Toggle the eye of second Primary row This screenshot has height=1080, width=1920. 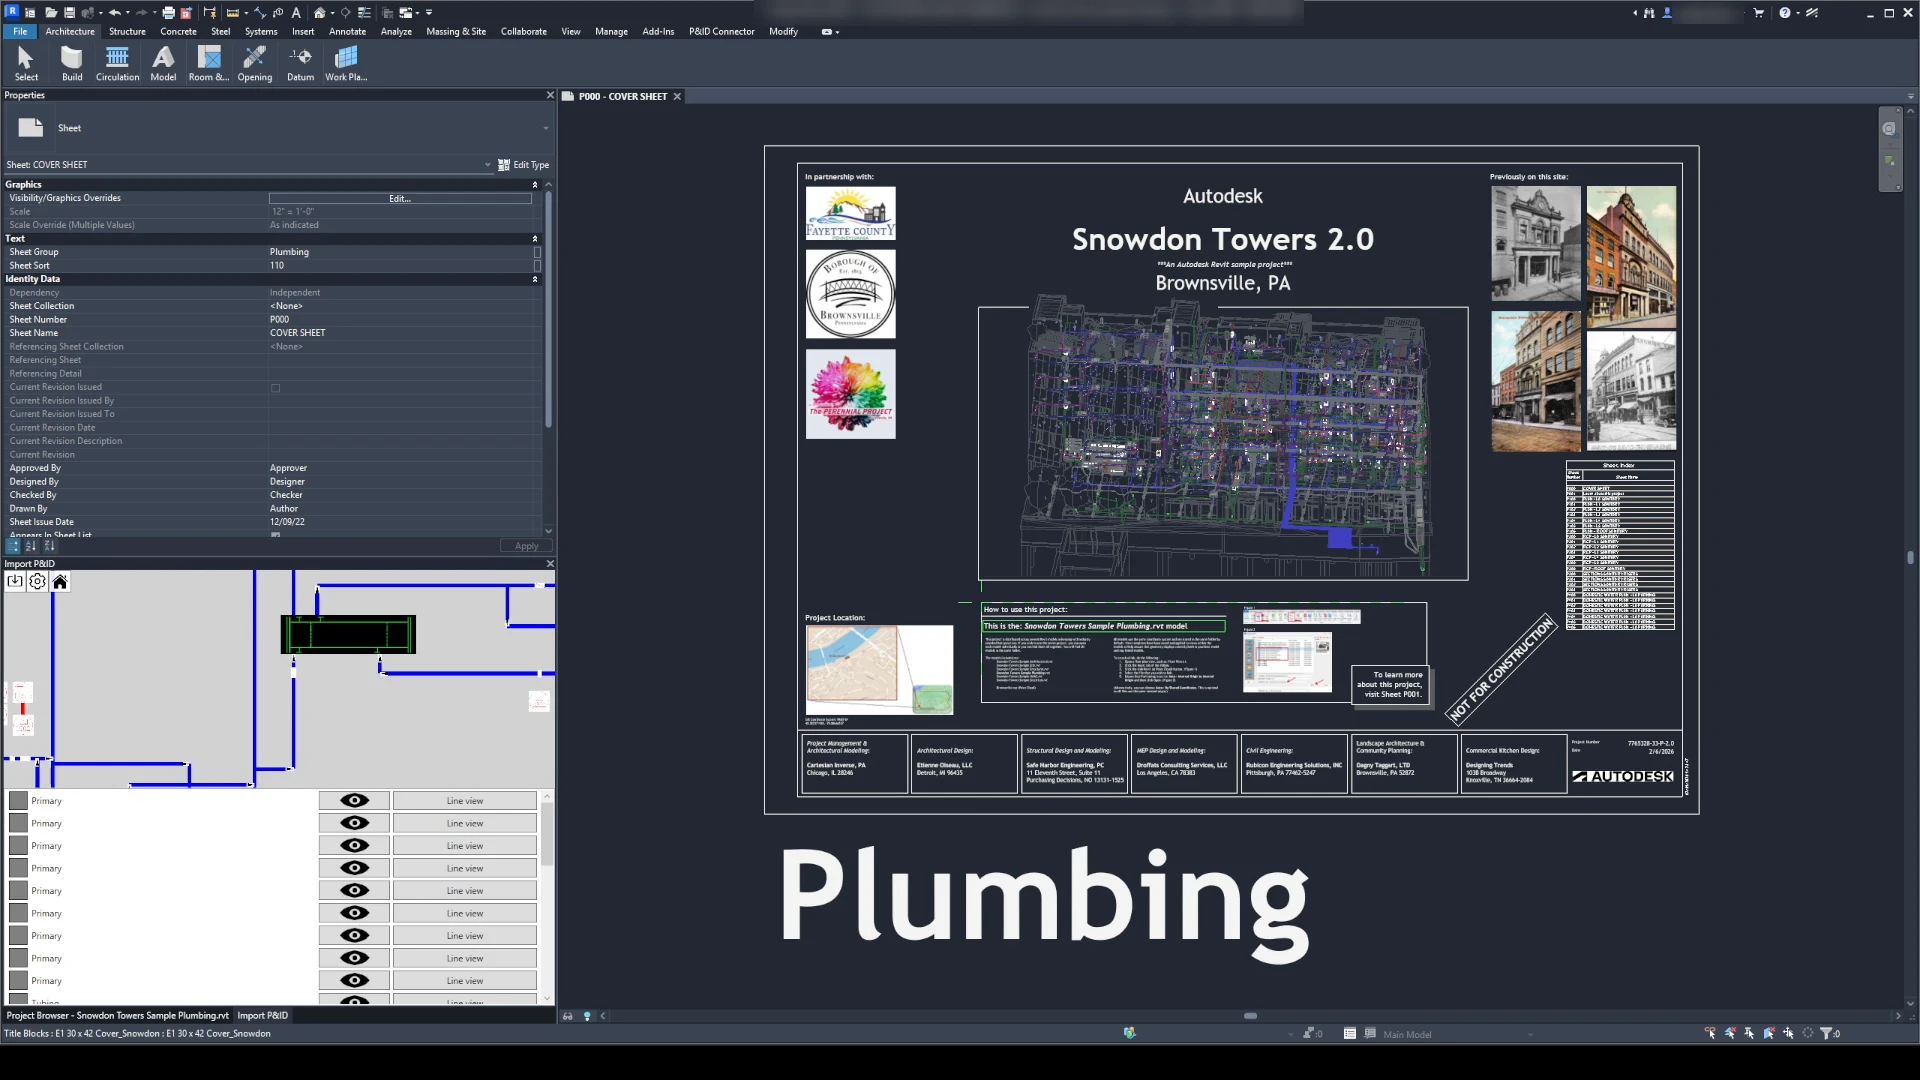(x=354, y=823)
